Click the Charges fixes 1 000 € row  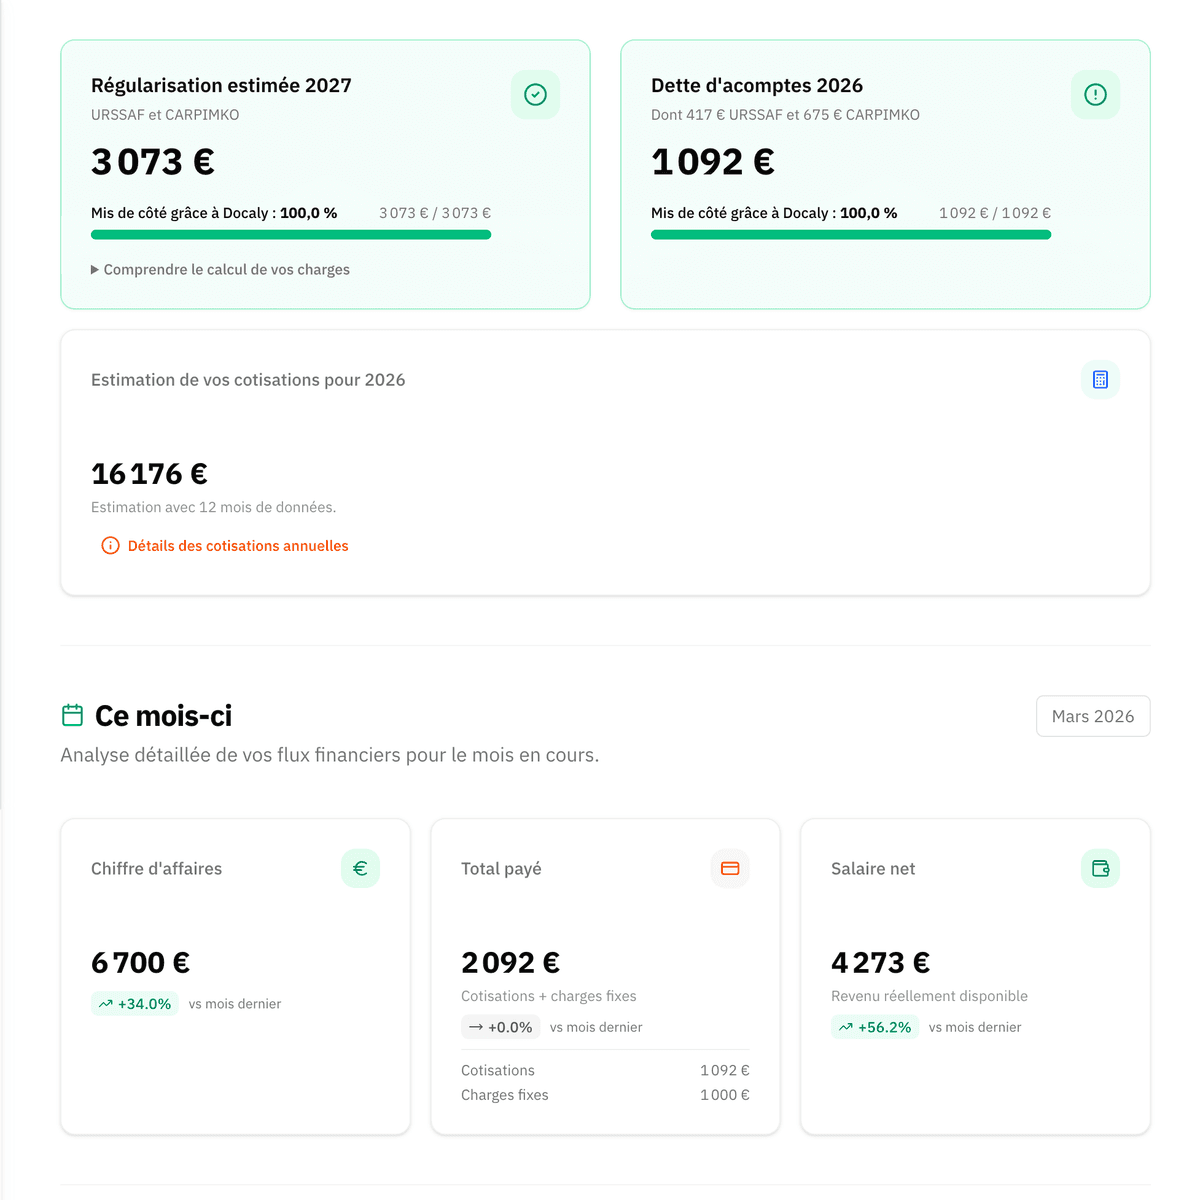coord(605,1096)
